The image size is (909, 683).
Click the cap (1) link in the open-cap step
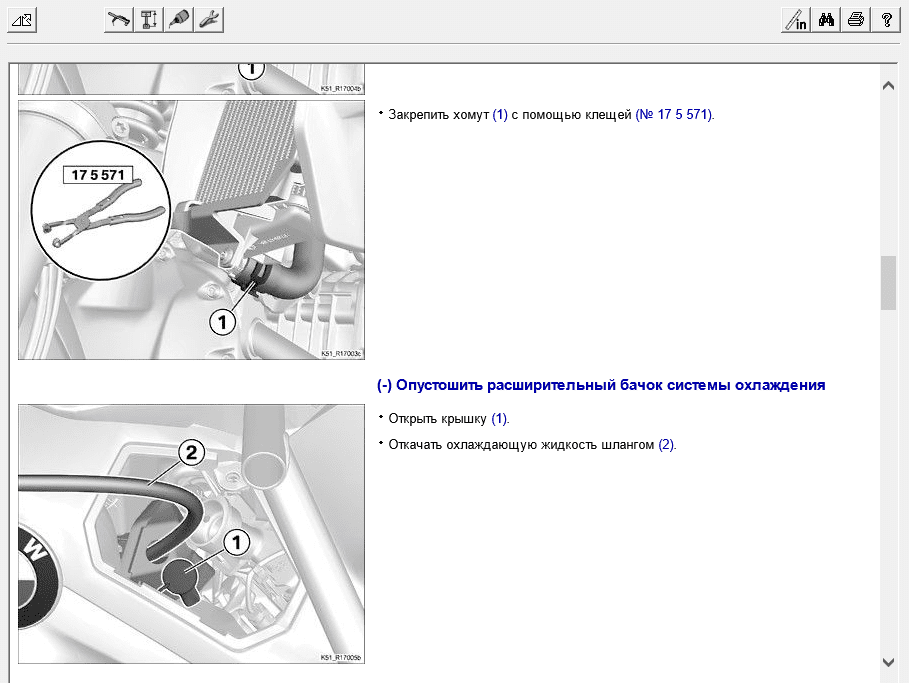click(499, 418)
